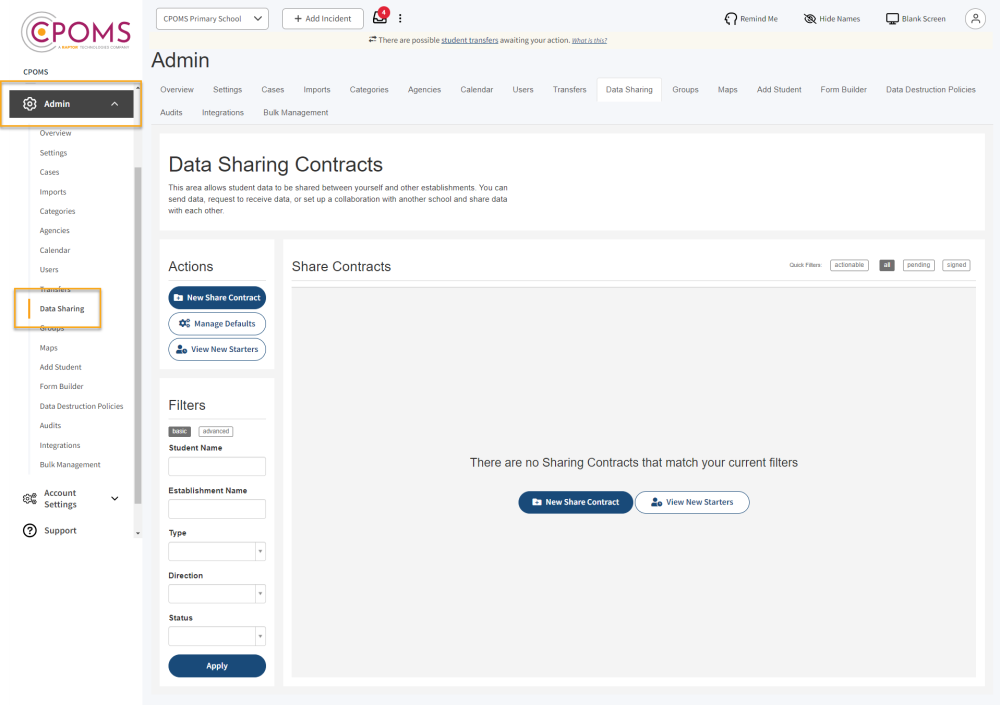Open the Type filter dropdown

pos(217,551)
